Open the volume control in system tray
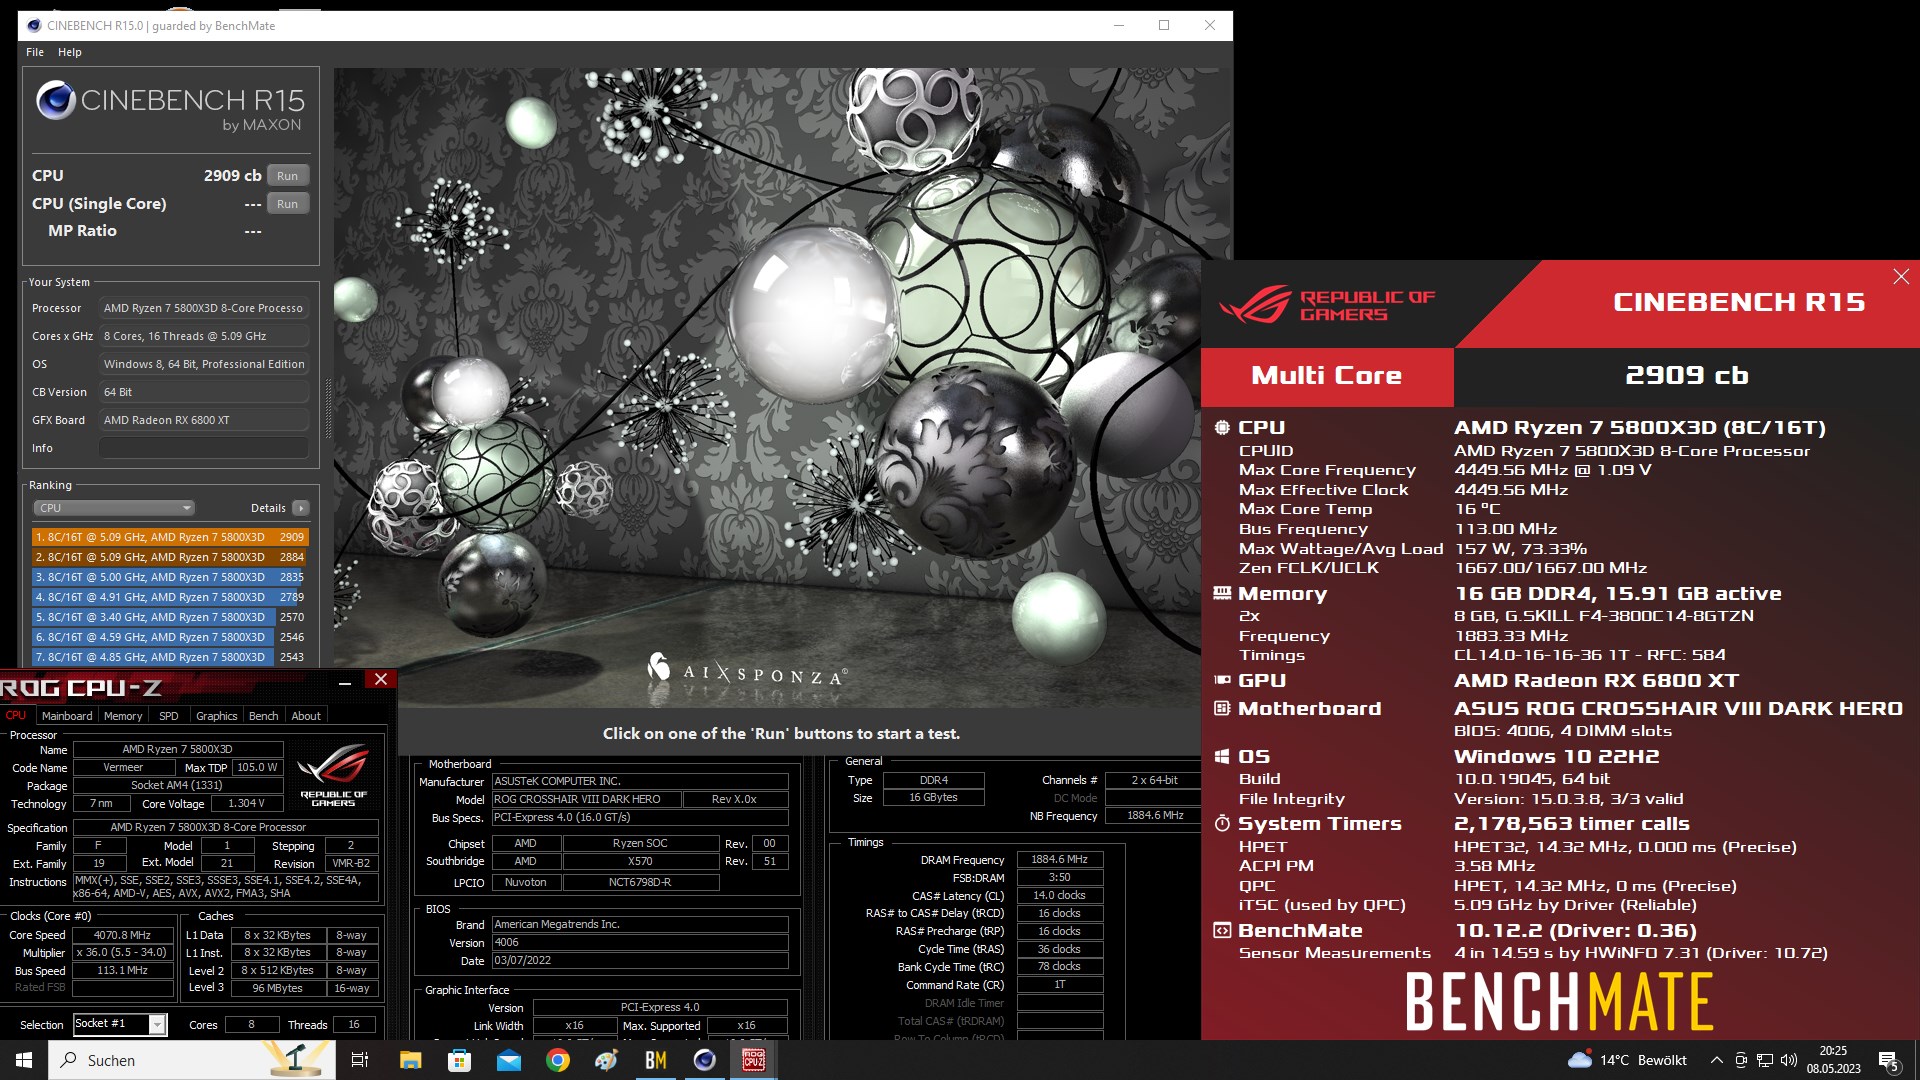Image resolution: width=1920 pixels, height=1080 pixels. 1789,1060
